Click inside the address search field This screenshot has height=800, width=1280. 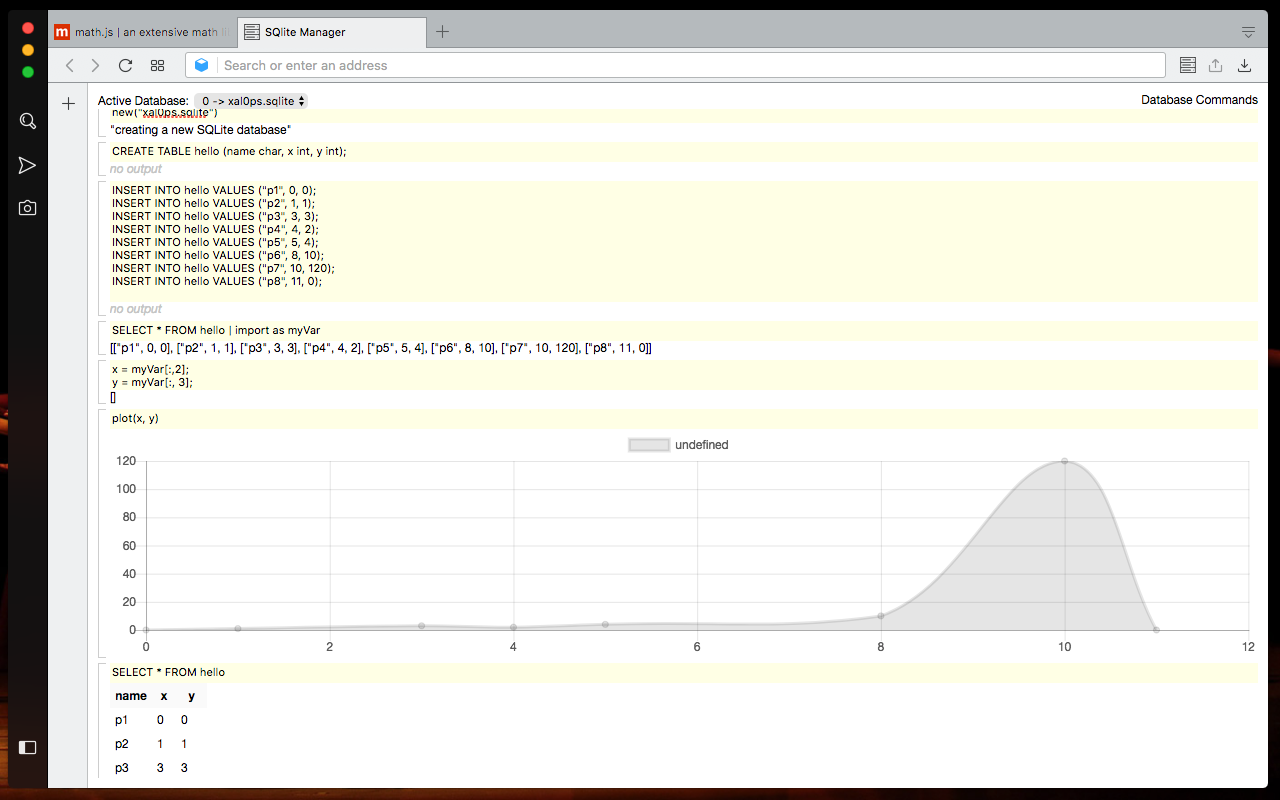[600, 64]
